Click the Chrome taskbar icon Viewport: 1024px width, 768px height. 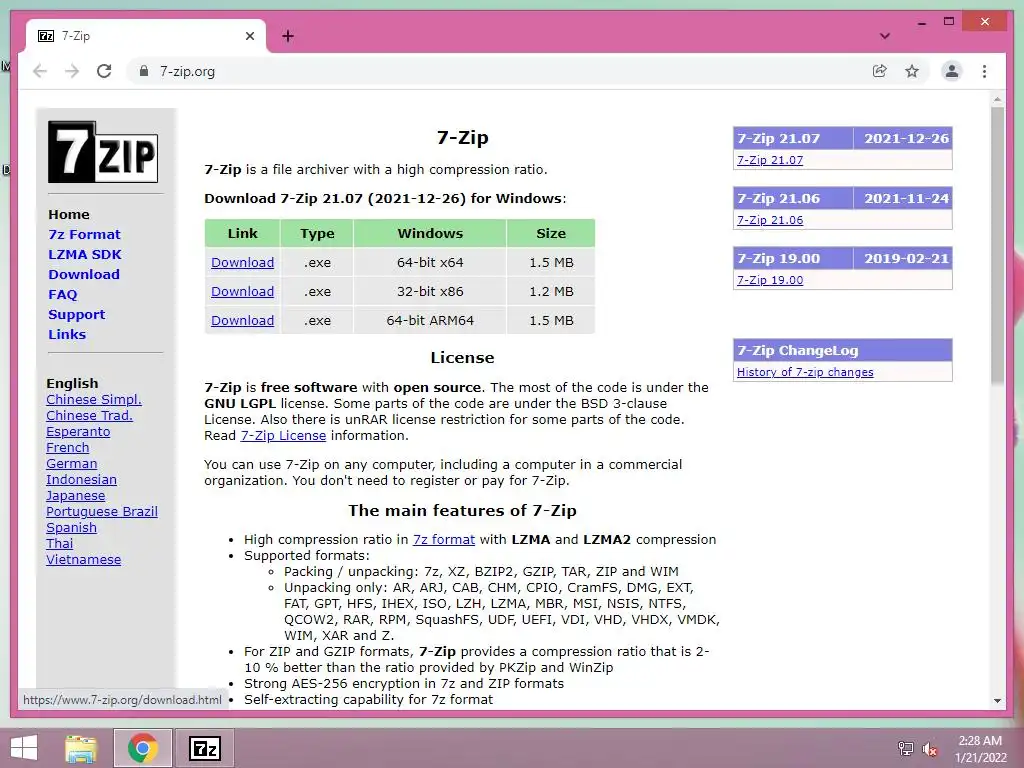click(x=143, y=748)
